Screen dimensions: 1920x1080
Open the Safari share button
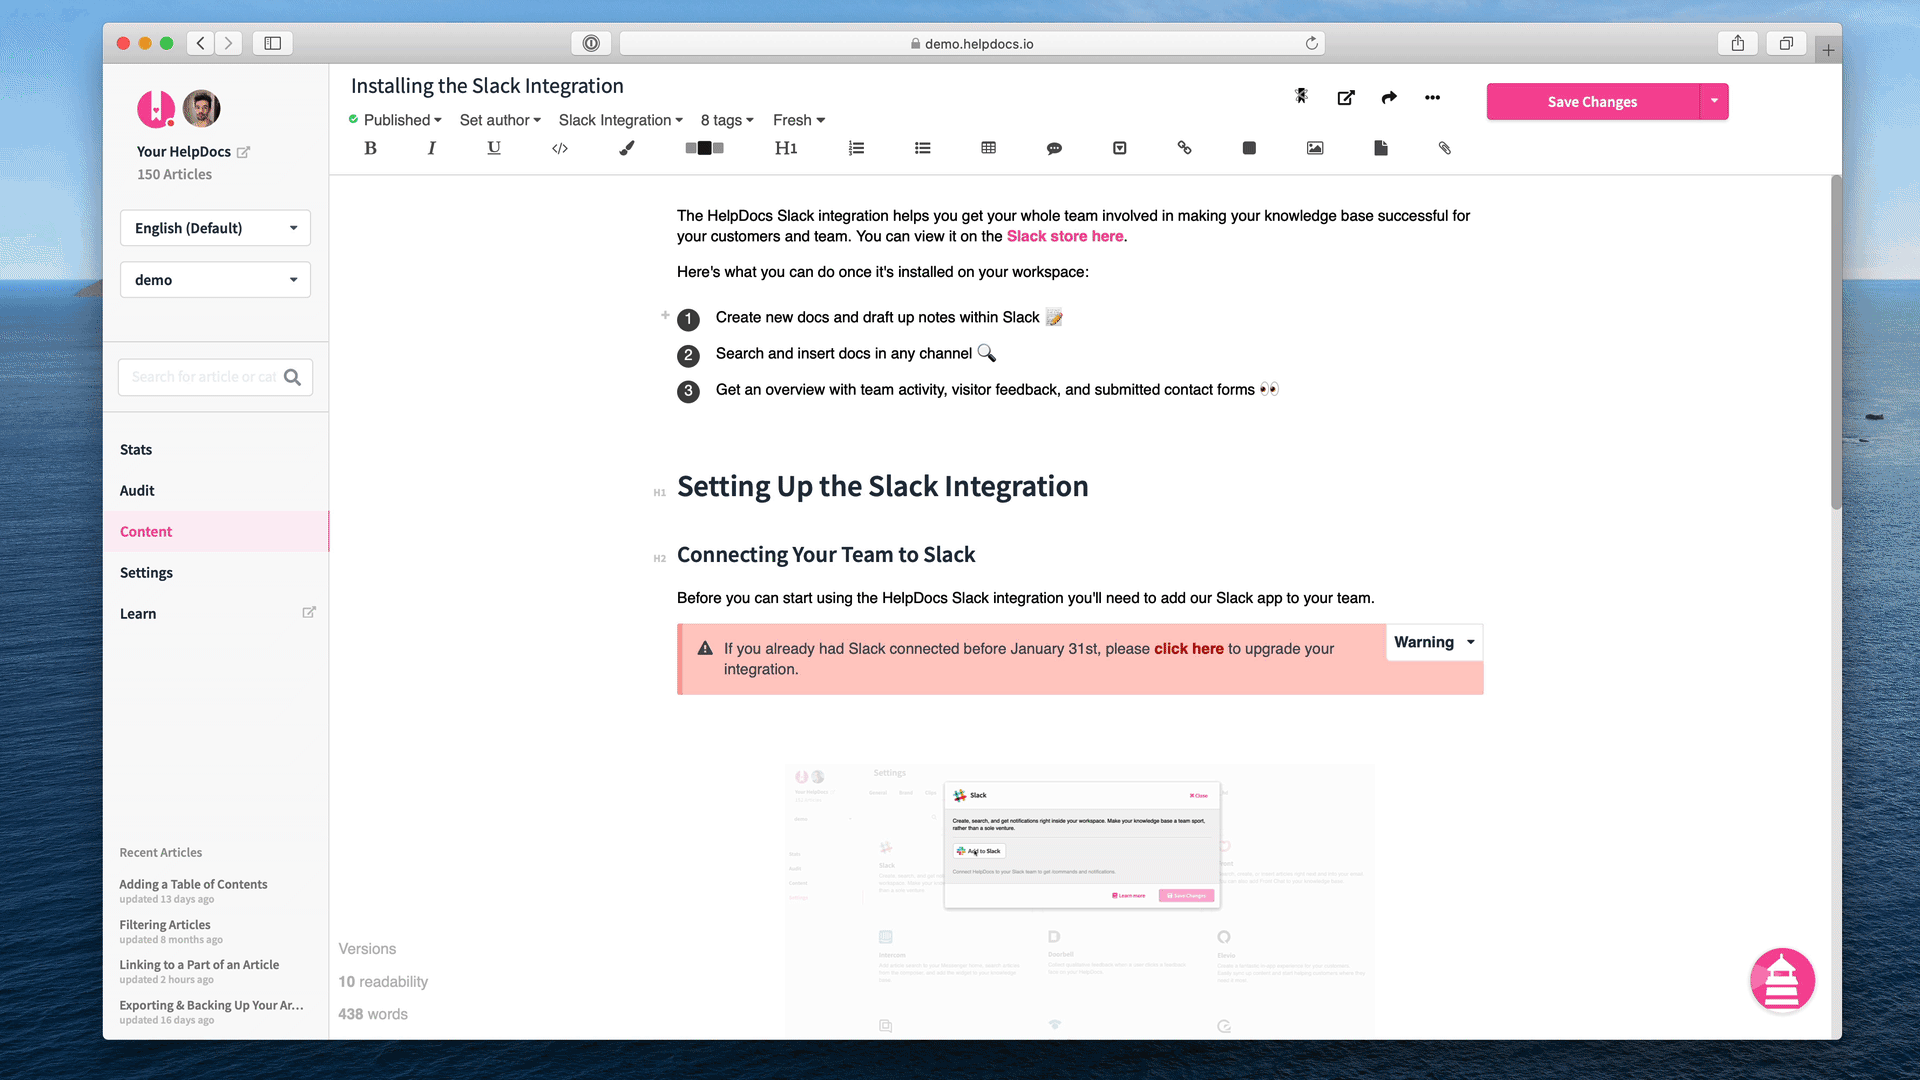pos(1738,43)
